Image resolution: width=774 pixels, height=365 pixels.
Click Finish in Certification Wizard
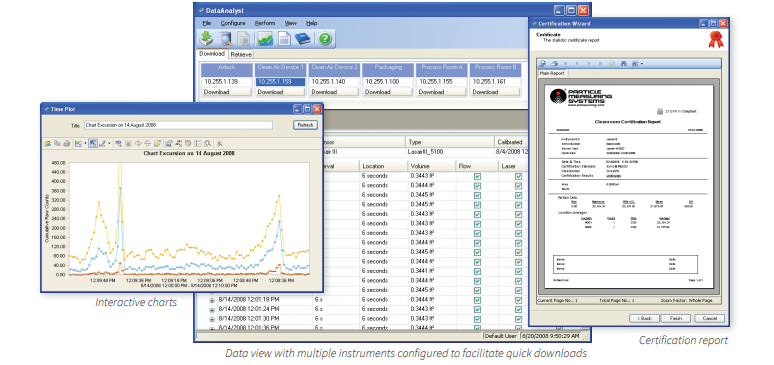tap(676, 319)
